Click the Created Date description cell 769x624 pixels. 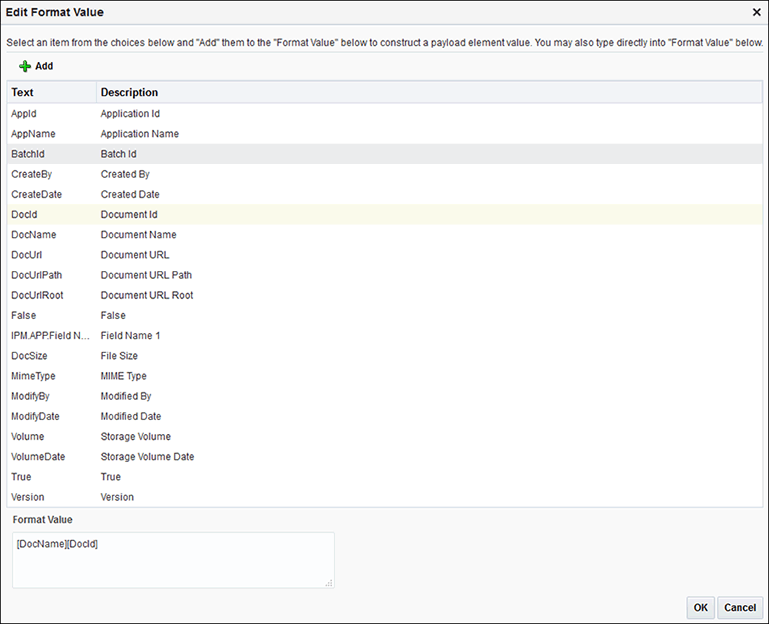click(130, 194)
